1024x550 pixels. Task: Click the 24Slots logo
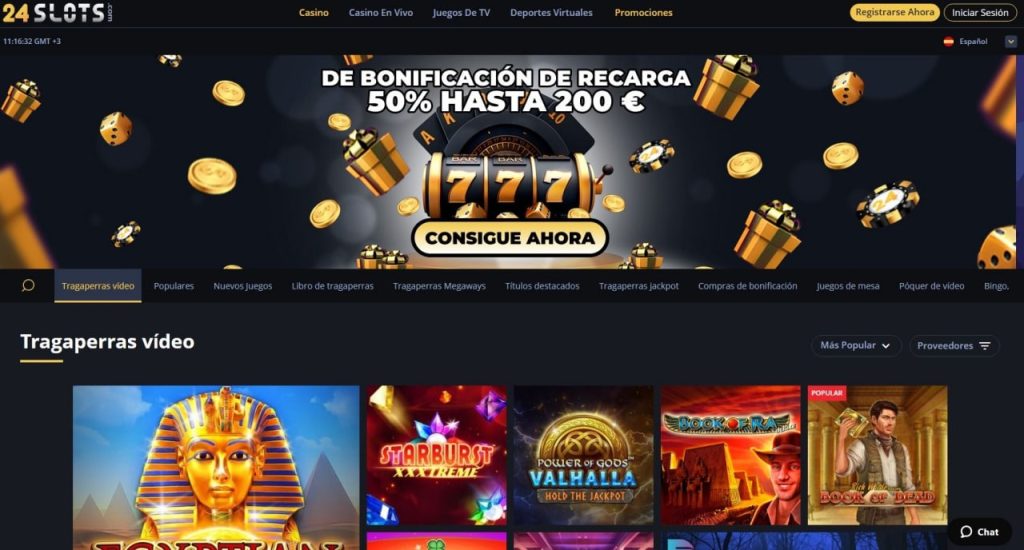[x=57, y=12]
